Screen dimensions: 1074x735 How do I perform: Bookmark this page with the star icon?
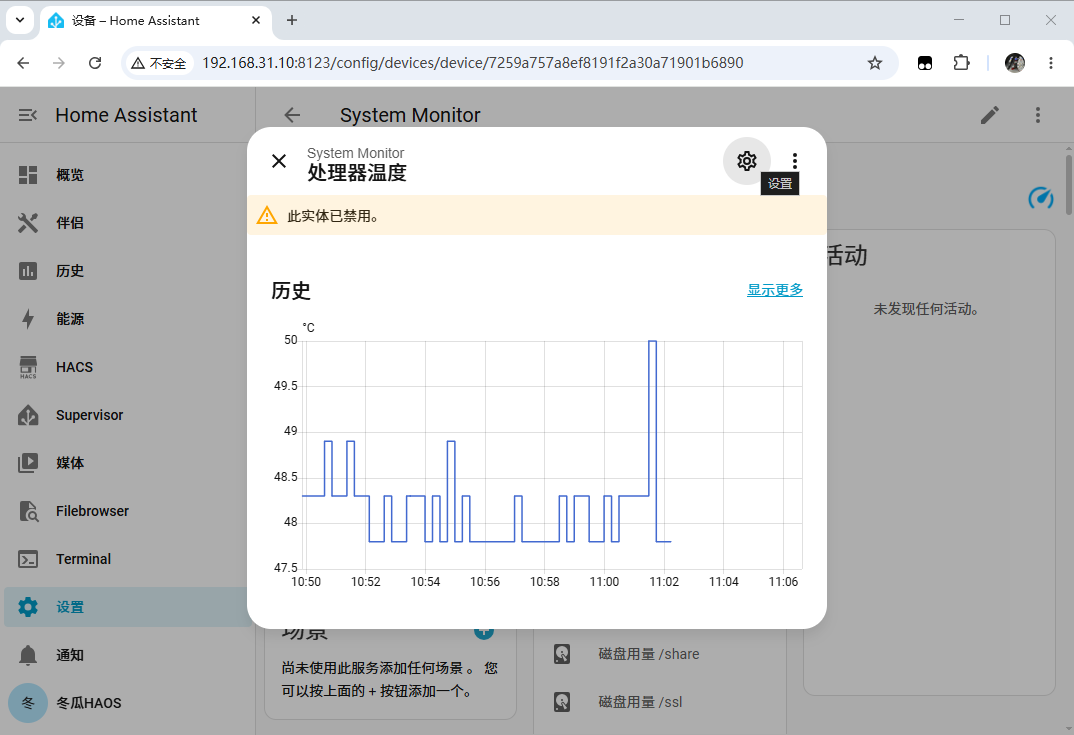[875, 63]
